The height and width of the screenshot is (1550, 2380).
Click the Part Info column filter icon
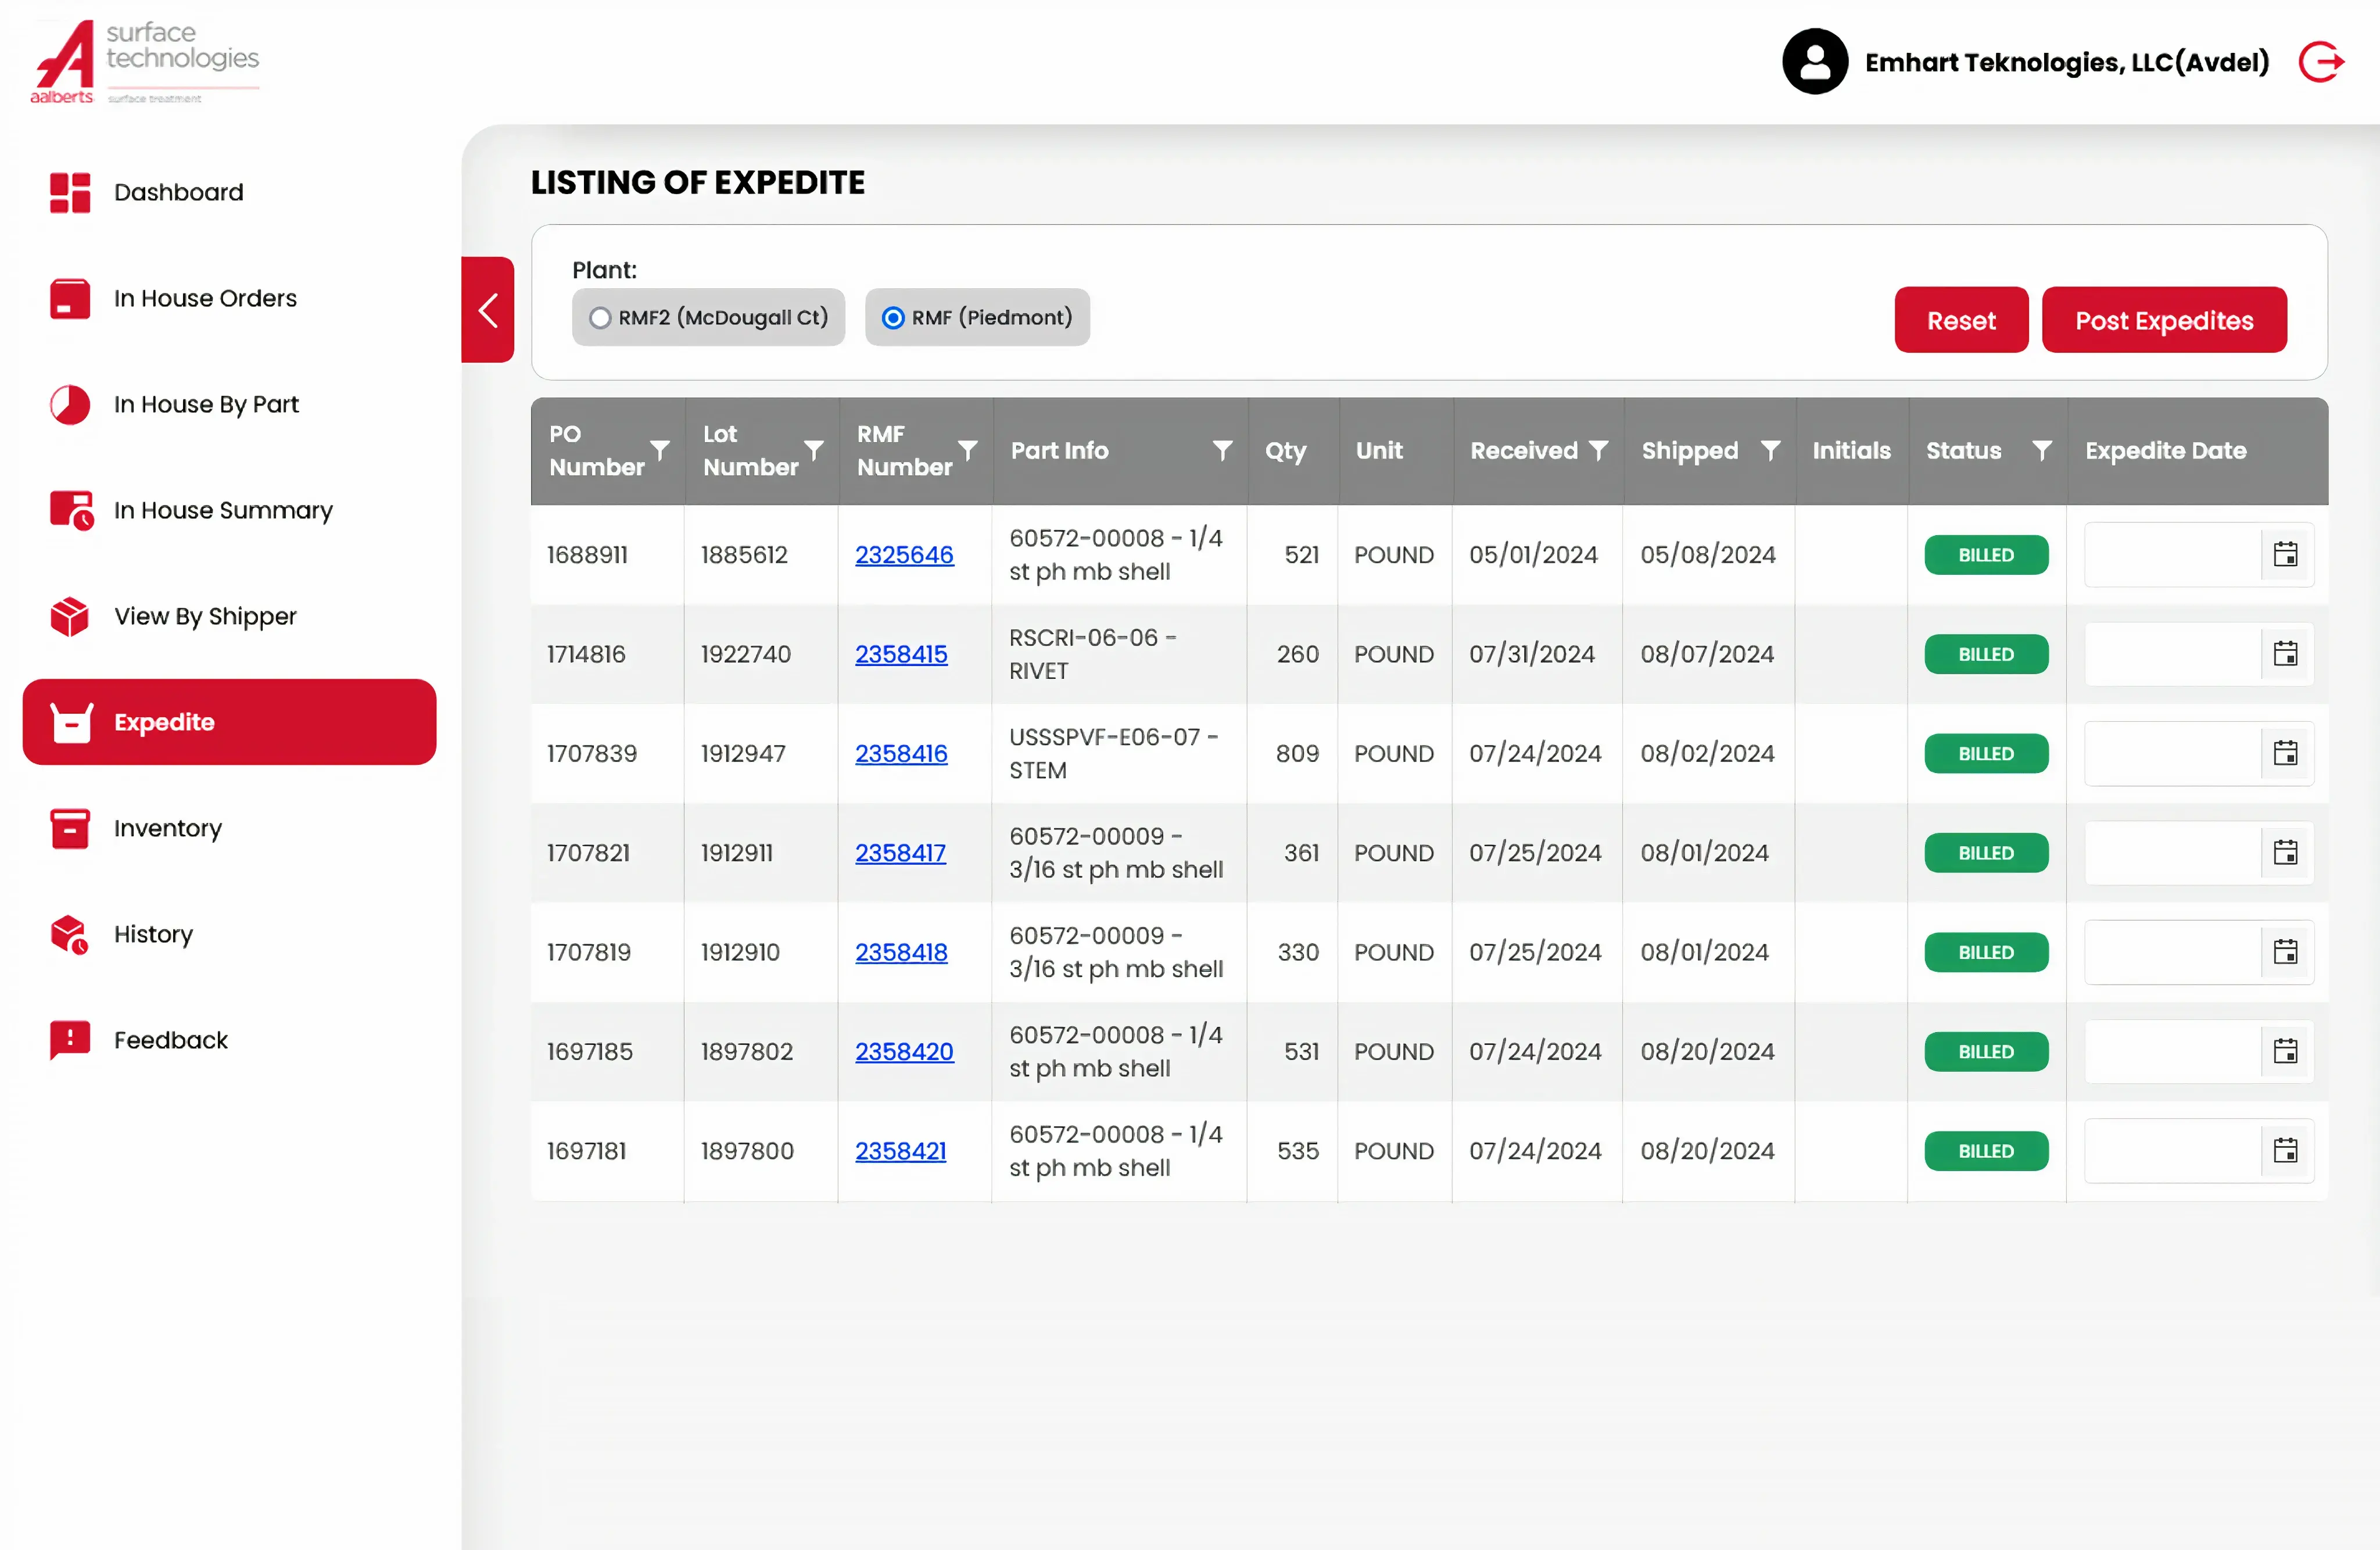(x=1222, y=450)
